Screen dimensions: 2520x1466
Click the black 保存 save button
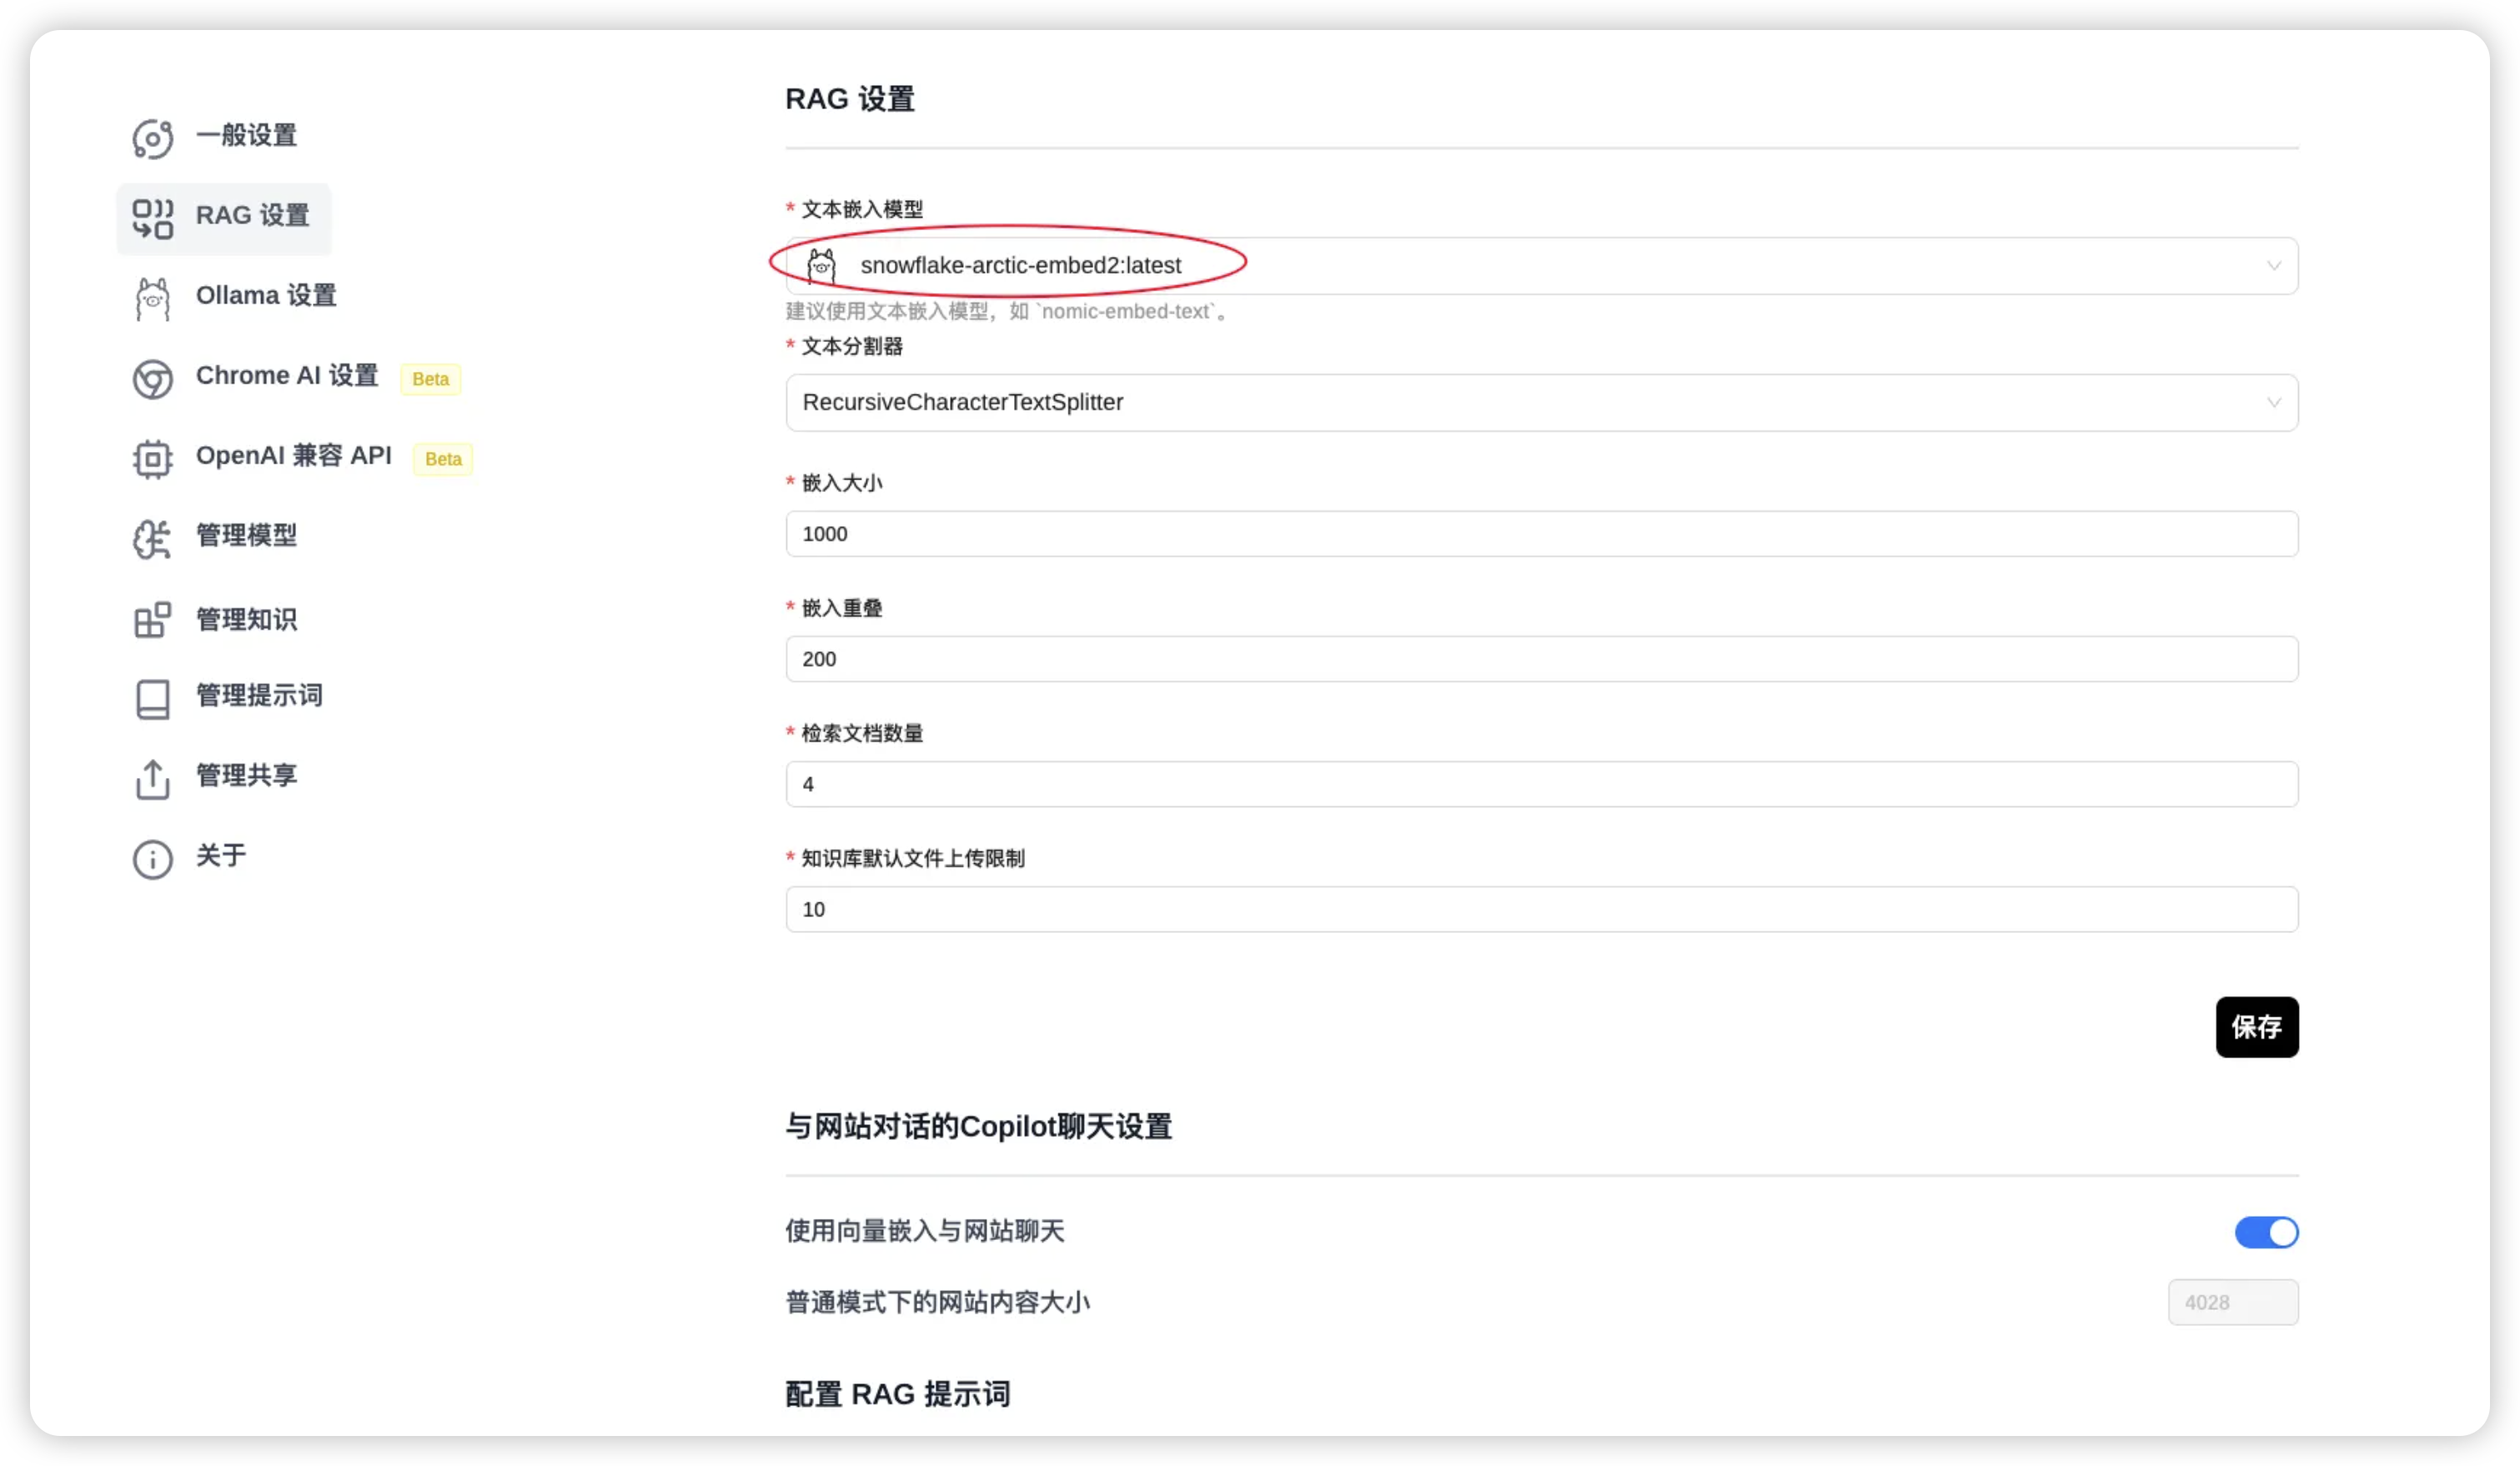click(2256, 1027)
